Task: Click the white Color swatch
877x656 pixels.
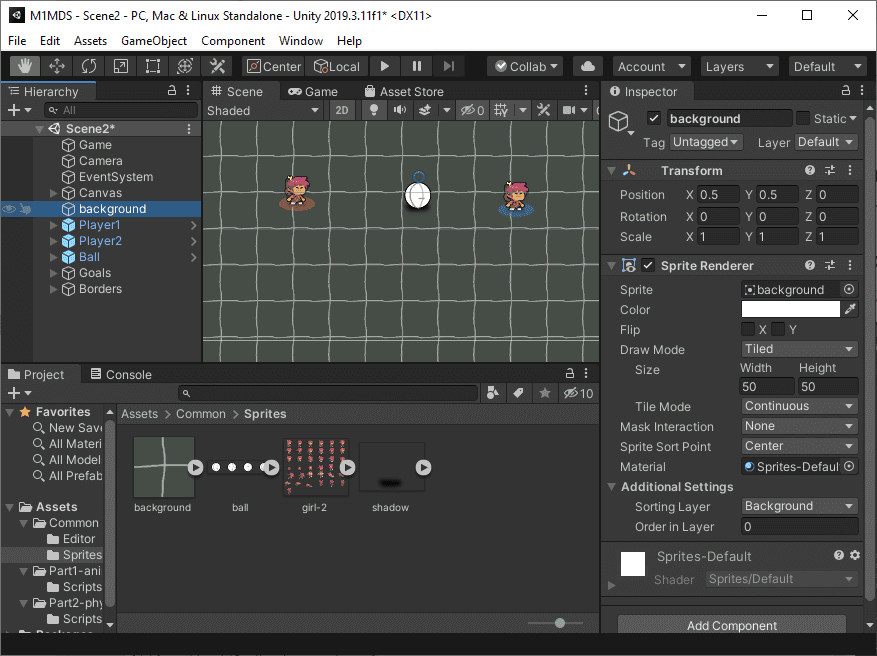Action: tap(790, 310)
